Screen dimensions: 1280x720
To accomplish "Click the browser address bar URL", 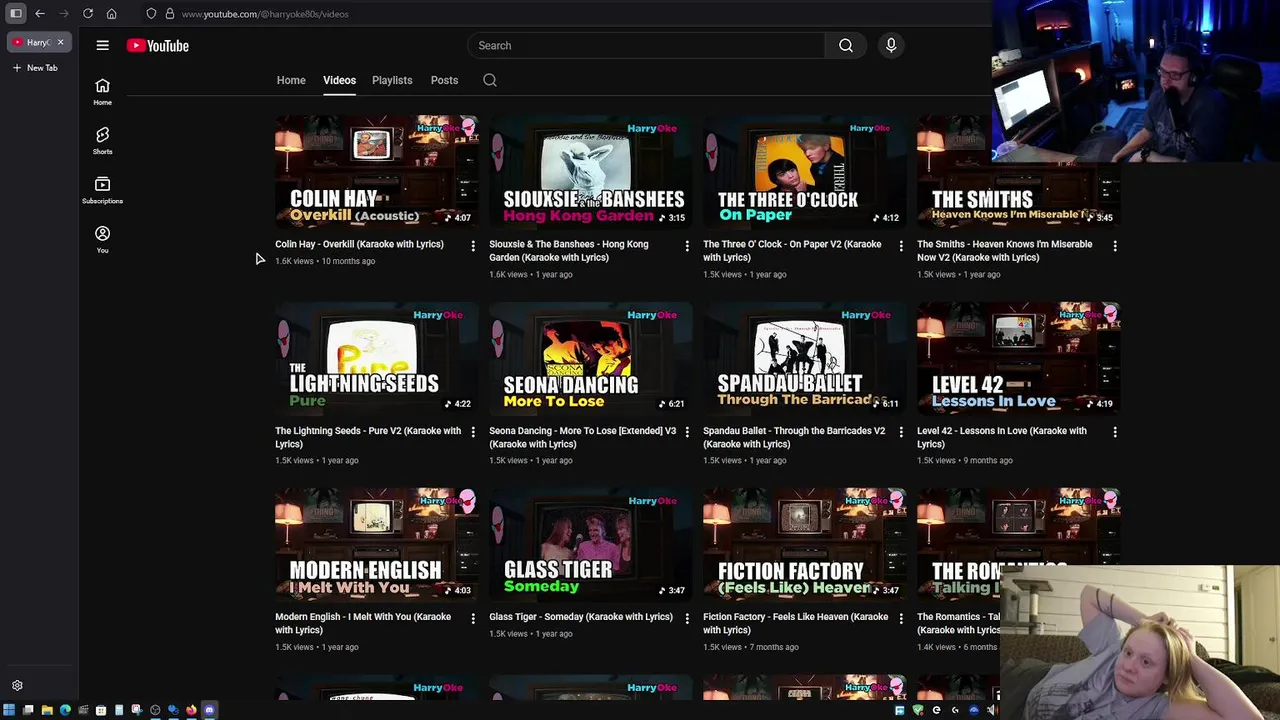I will (x=265, y=14).
